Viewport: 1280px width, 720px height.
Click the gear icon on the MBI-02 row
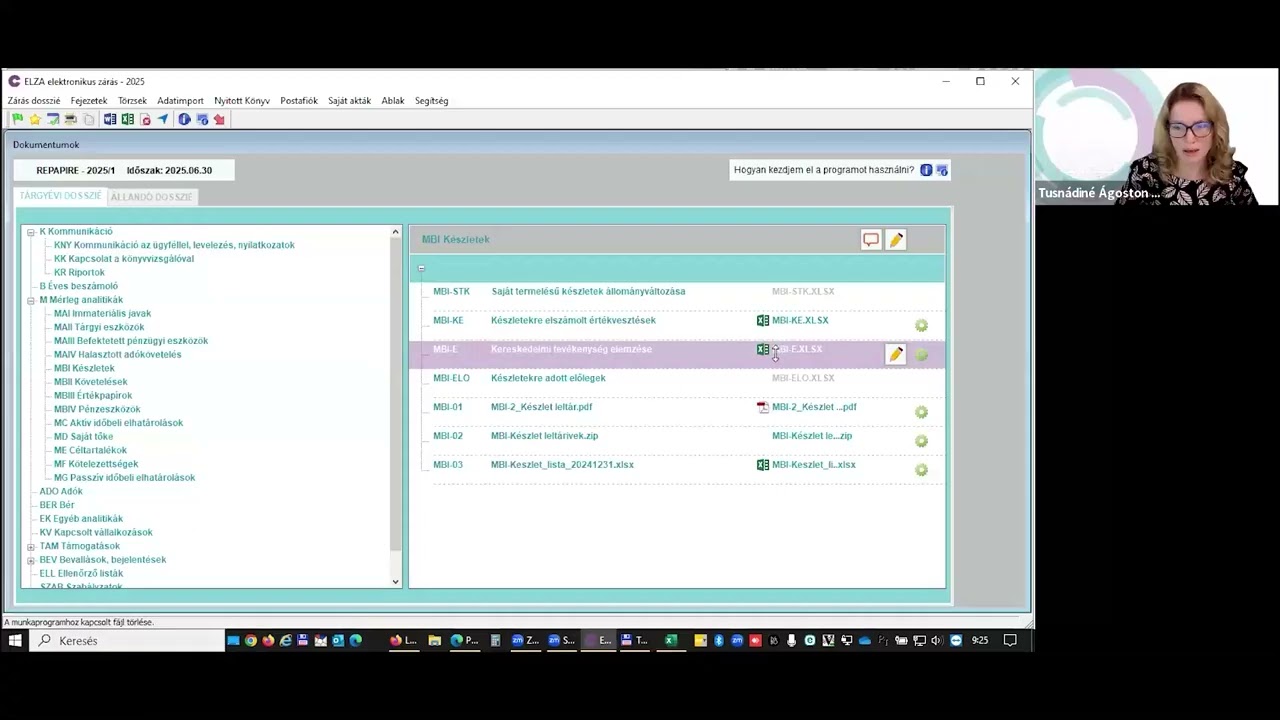point(922,441)
